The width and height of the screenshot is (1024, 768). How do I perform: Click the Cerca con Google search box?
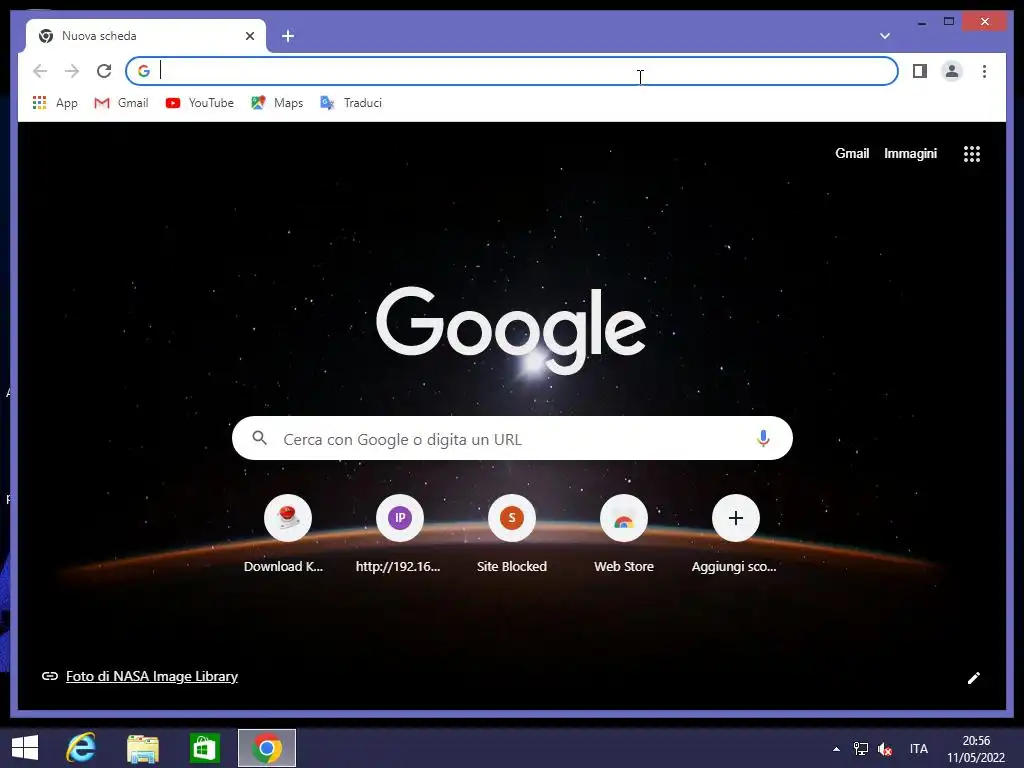point(512,438)
